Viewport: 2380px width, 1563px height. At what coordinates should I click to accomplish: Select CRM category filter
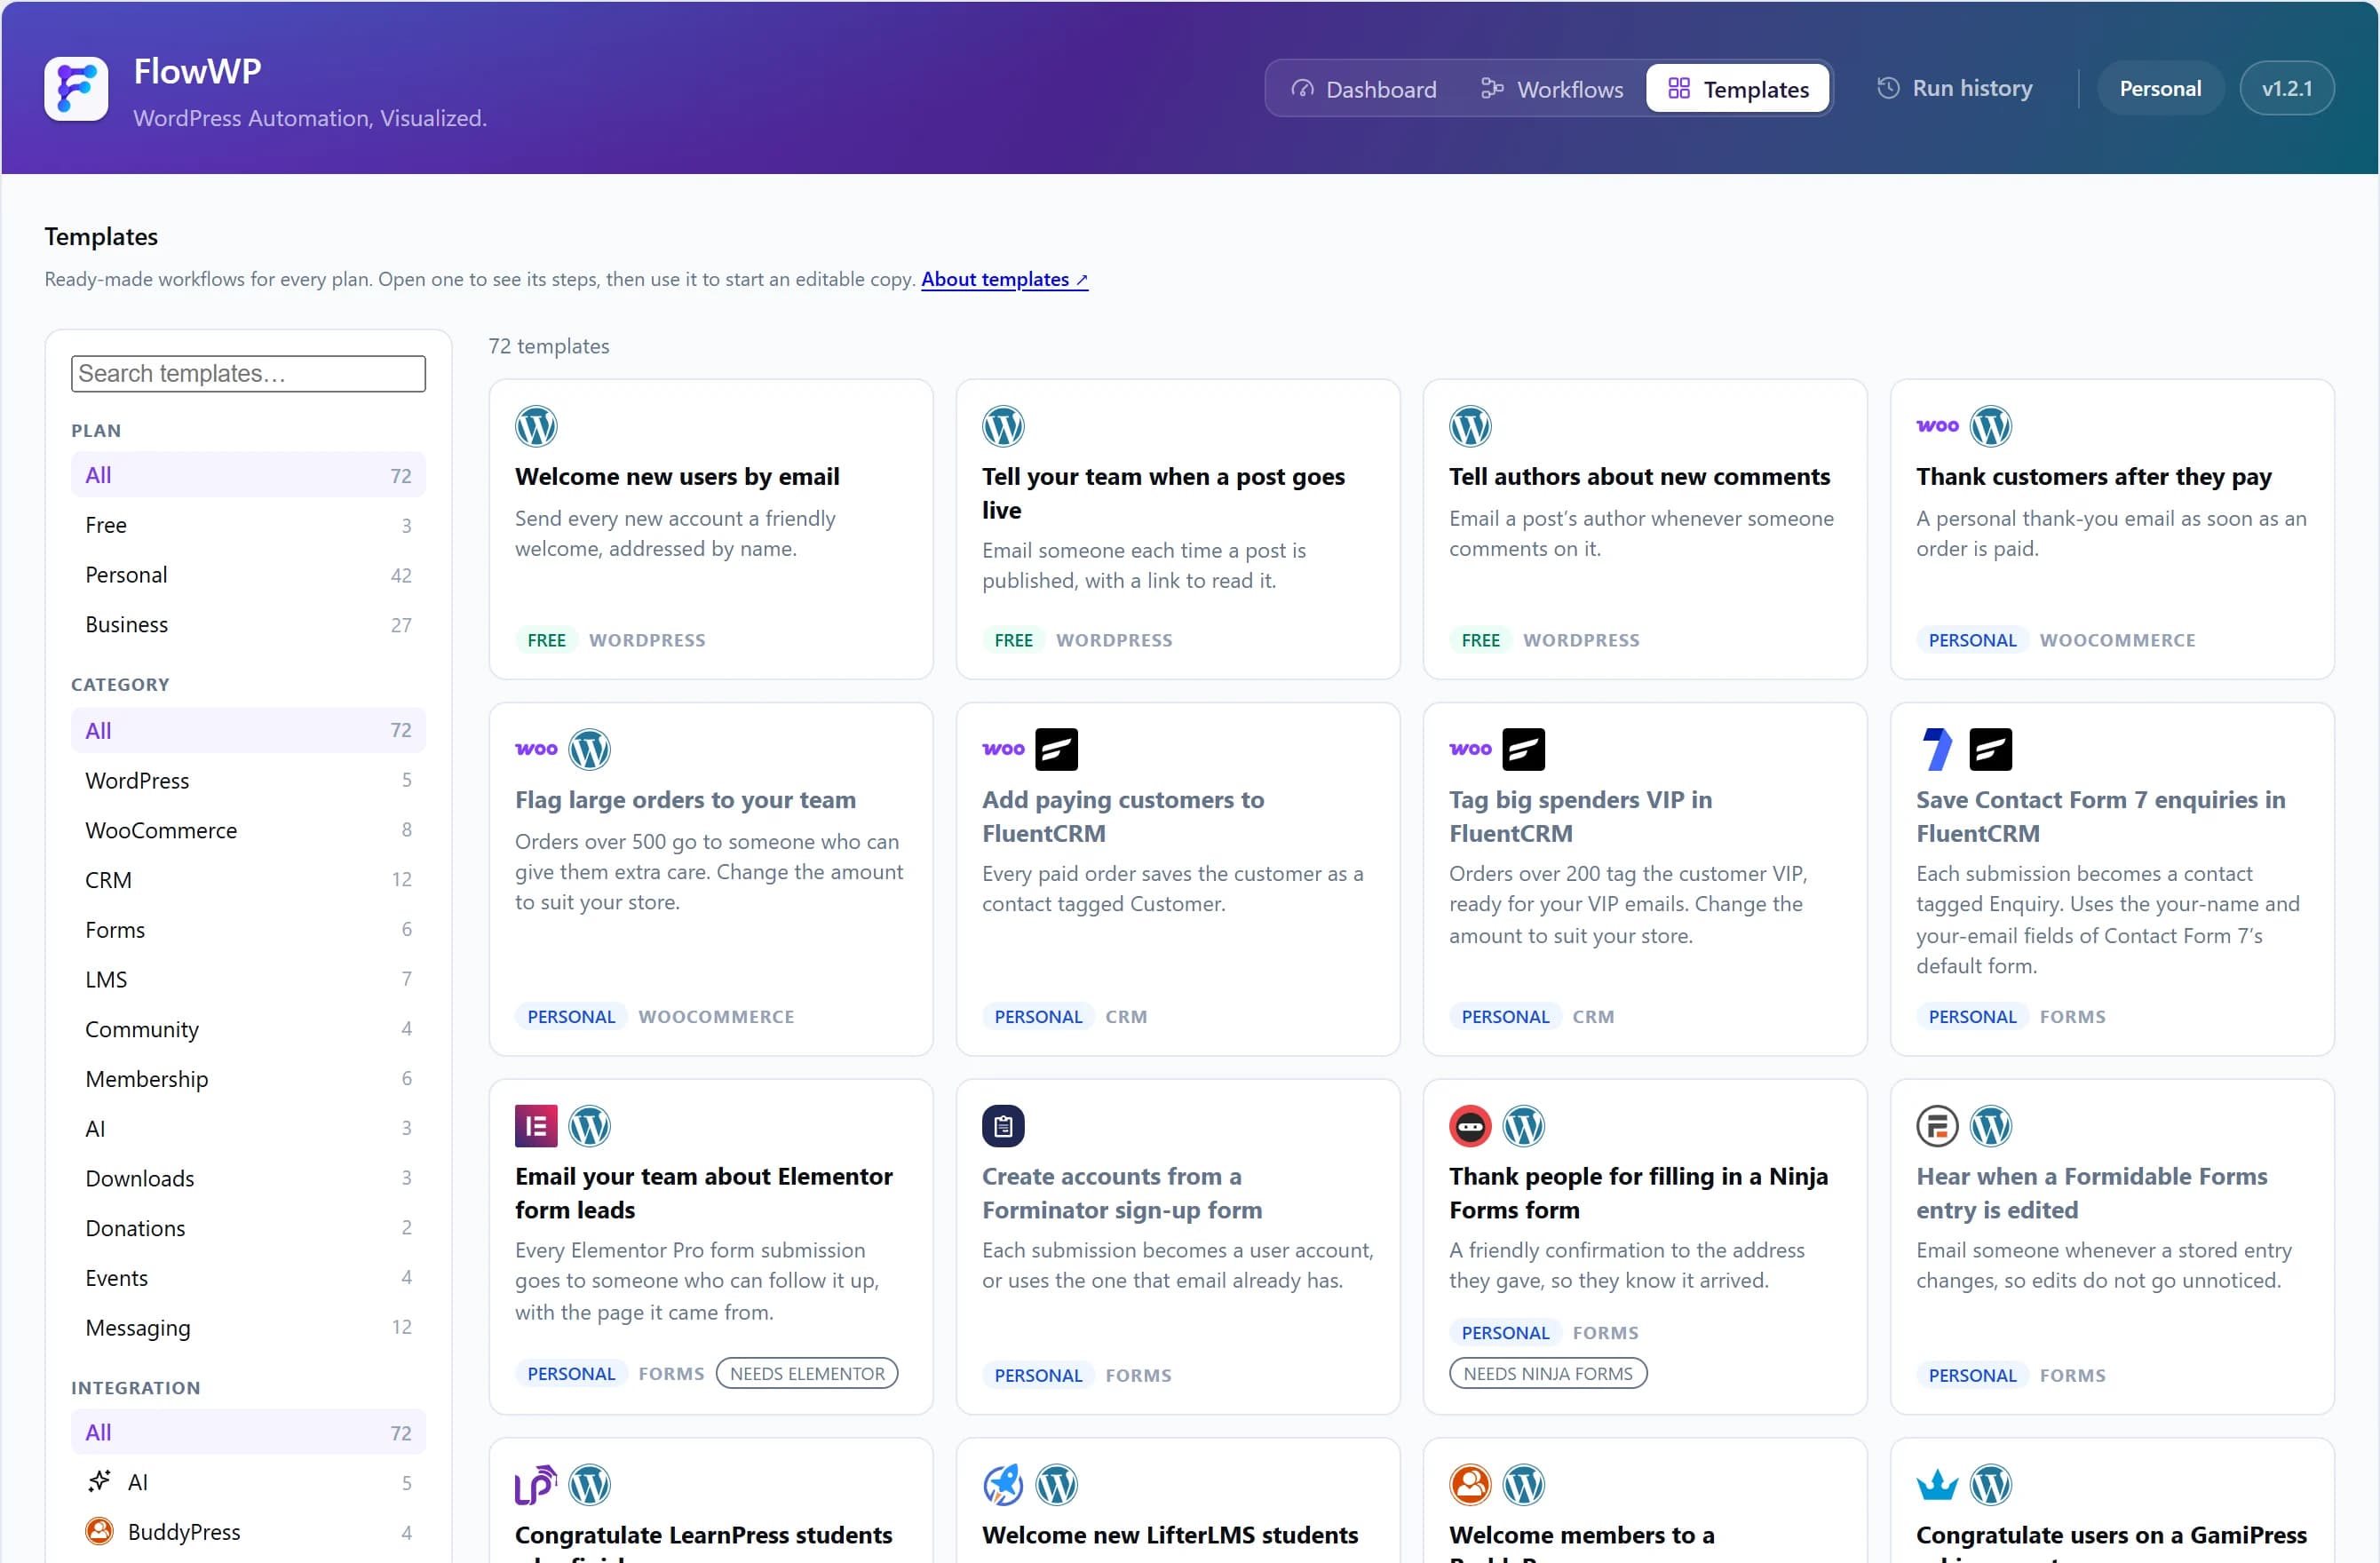[x=248, y=879]
